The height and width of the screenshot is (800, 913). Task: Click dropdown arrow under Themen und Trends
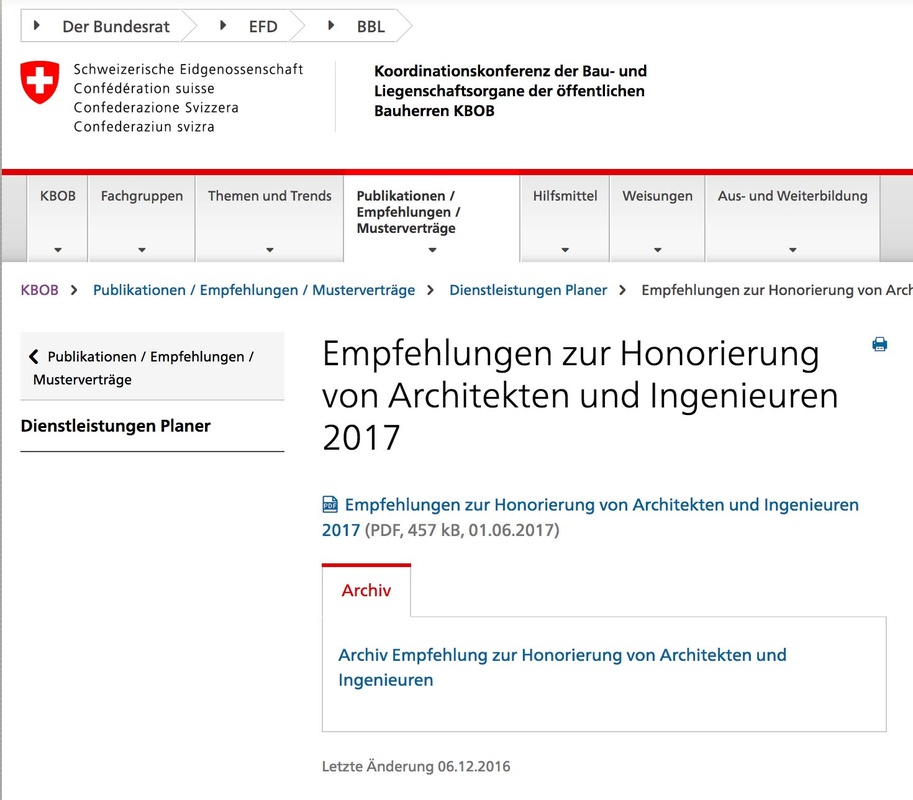(270, 250)
